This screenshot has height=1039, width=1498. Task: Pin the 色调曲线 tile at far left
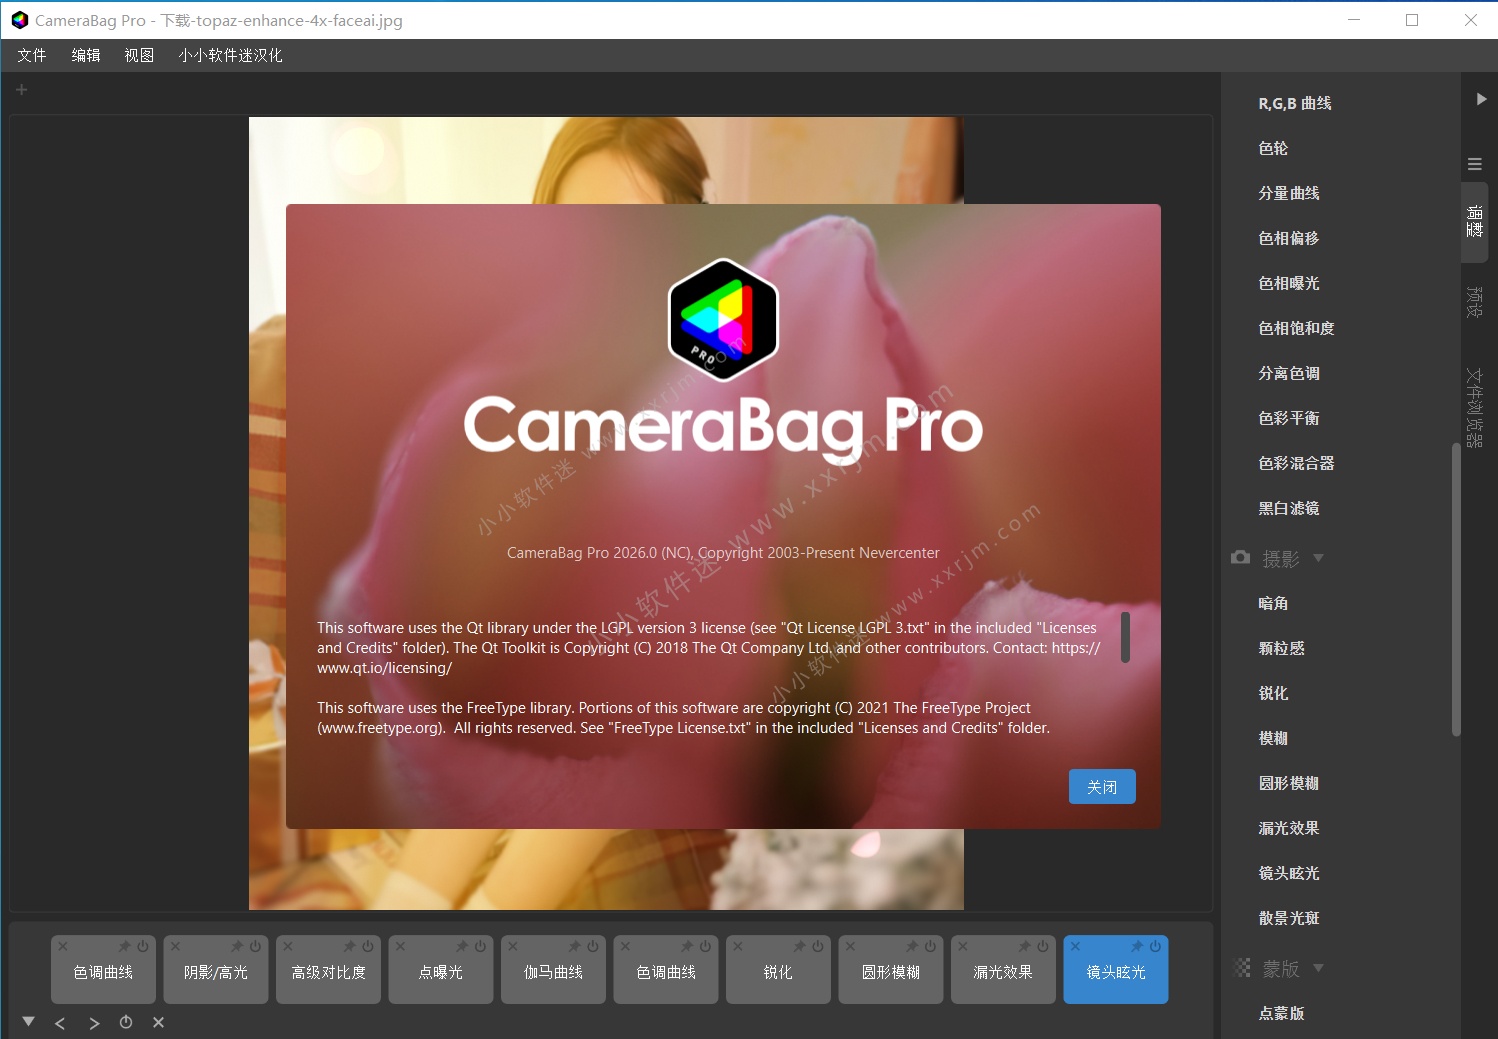pos(125,946)
